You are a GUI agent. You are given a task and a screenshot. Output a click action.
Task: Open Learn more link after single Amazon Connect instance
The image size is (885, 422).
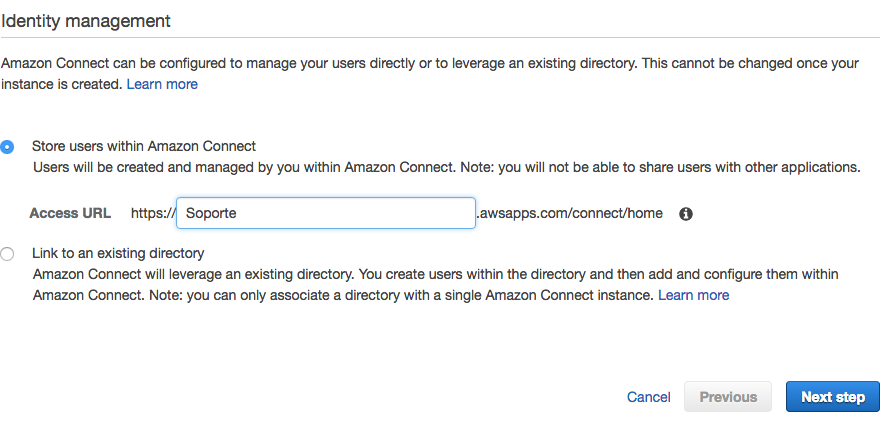coord(693,295)
